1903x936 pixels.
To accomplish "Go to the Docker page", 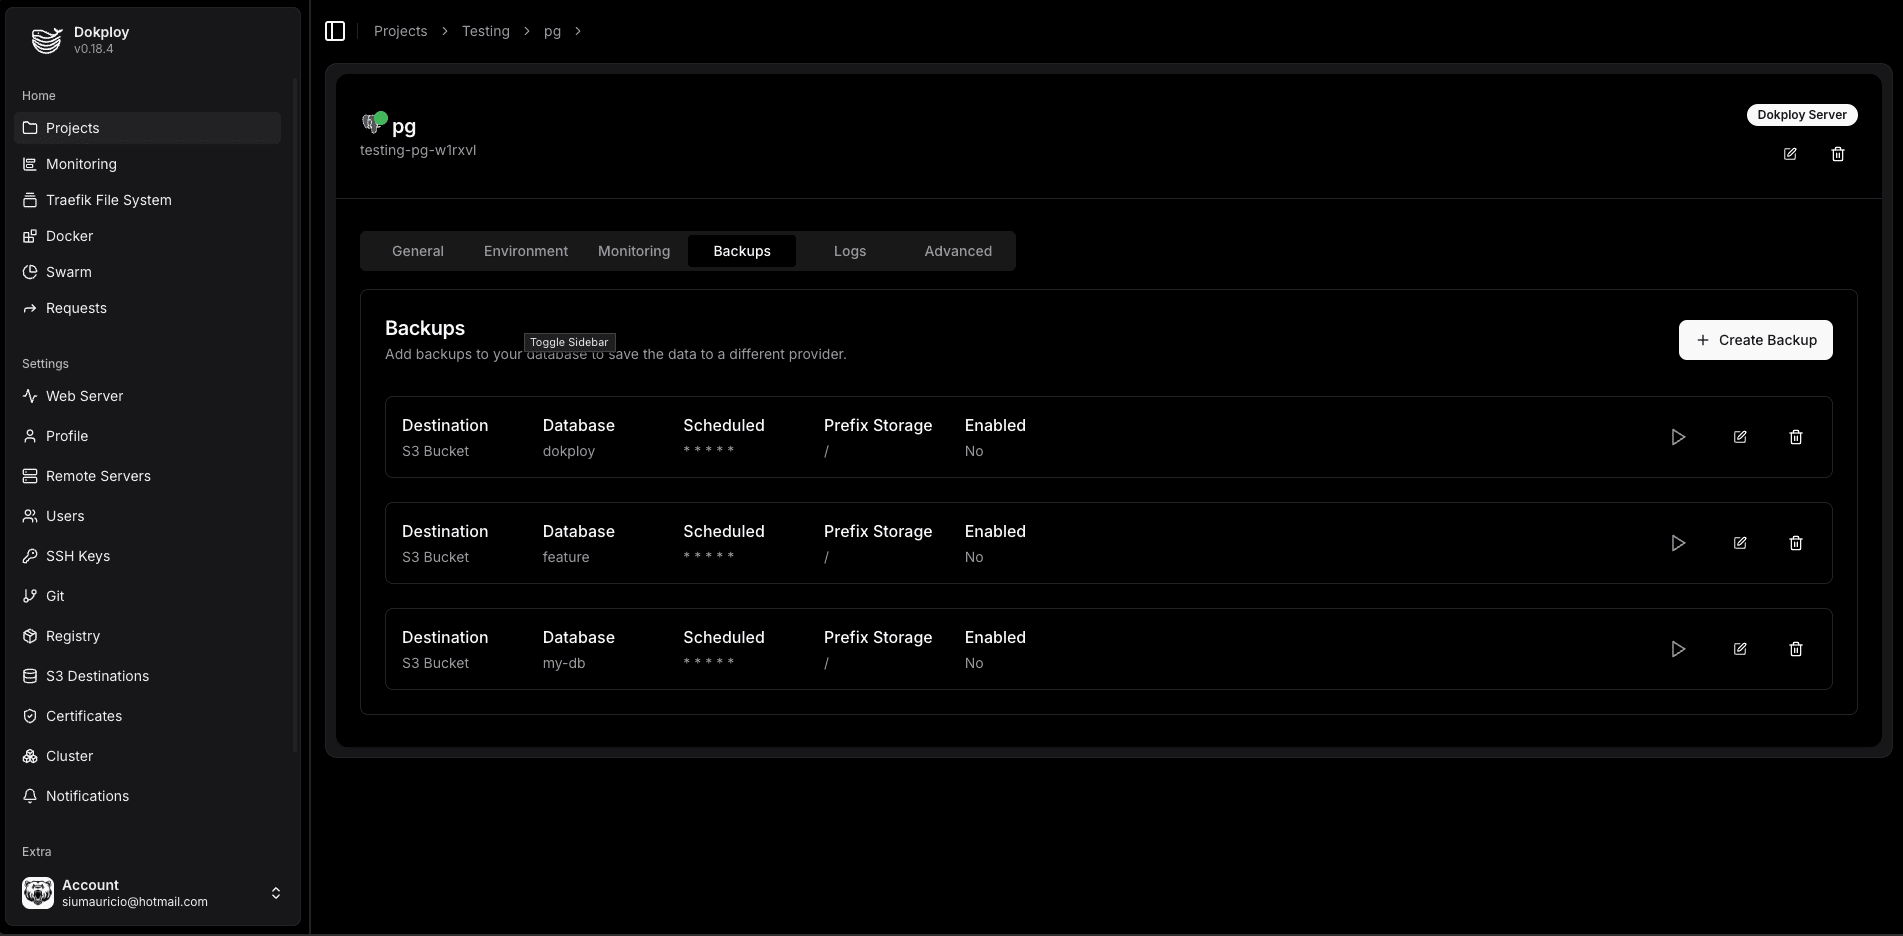I will click(x=148, y=236).
